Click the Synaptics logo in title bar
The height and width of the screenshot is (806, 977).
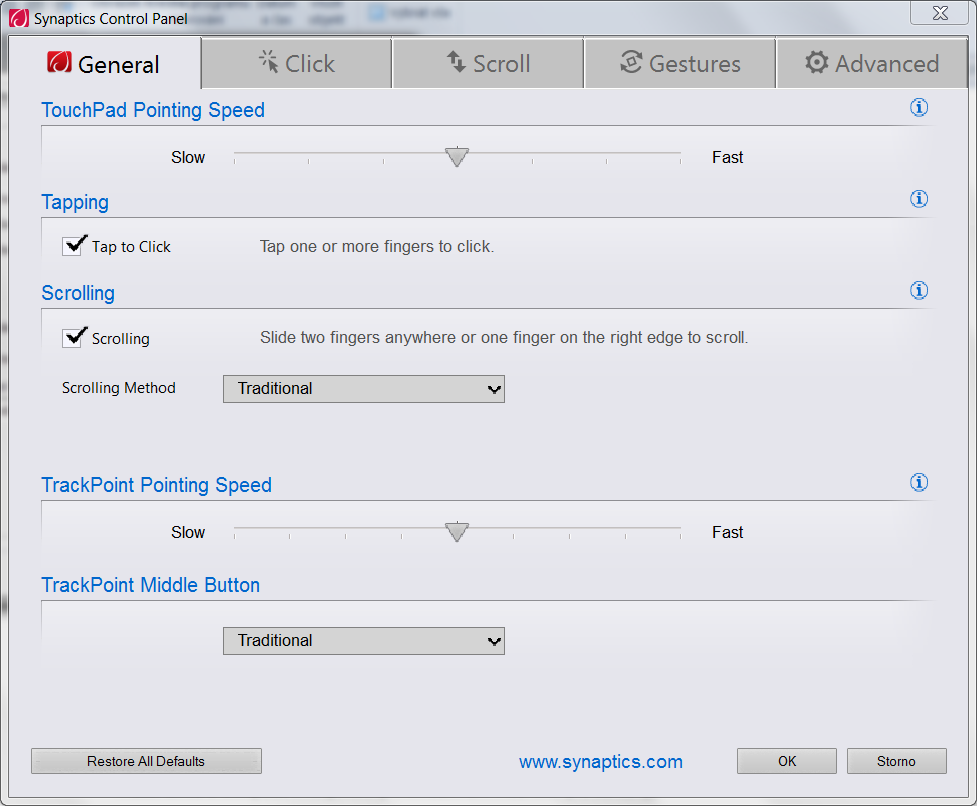click(x=20, y=18)
